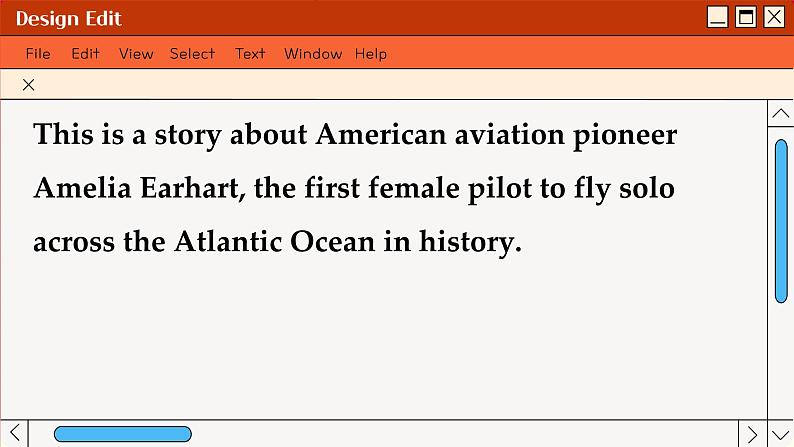The height and width of the screenshot is (447, 794).
Task: Click the word "pioneer" in the first line
Action: click(x=625, y=136)
